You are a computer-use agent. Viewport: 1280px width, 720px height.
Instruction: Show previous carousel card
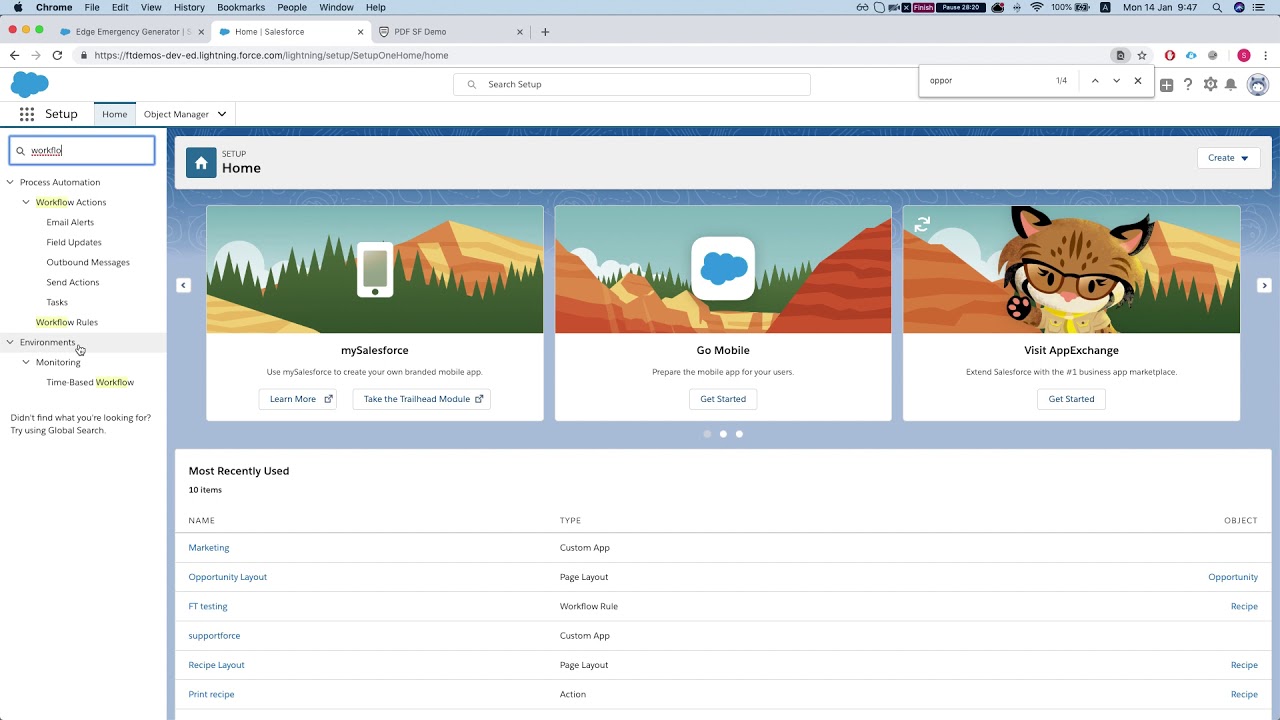(183, 286)
